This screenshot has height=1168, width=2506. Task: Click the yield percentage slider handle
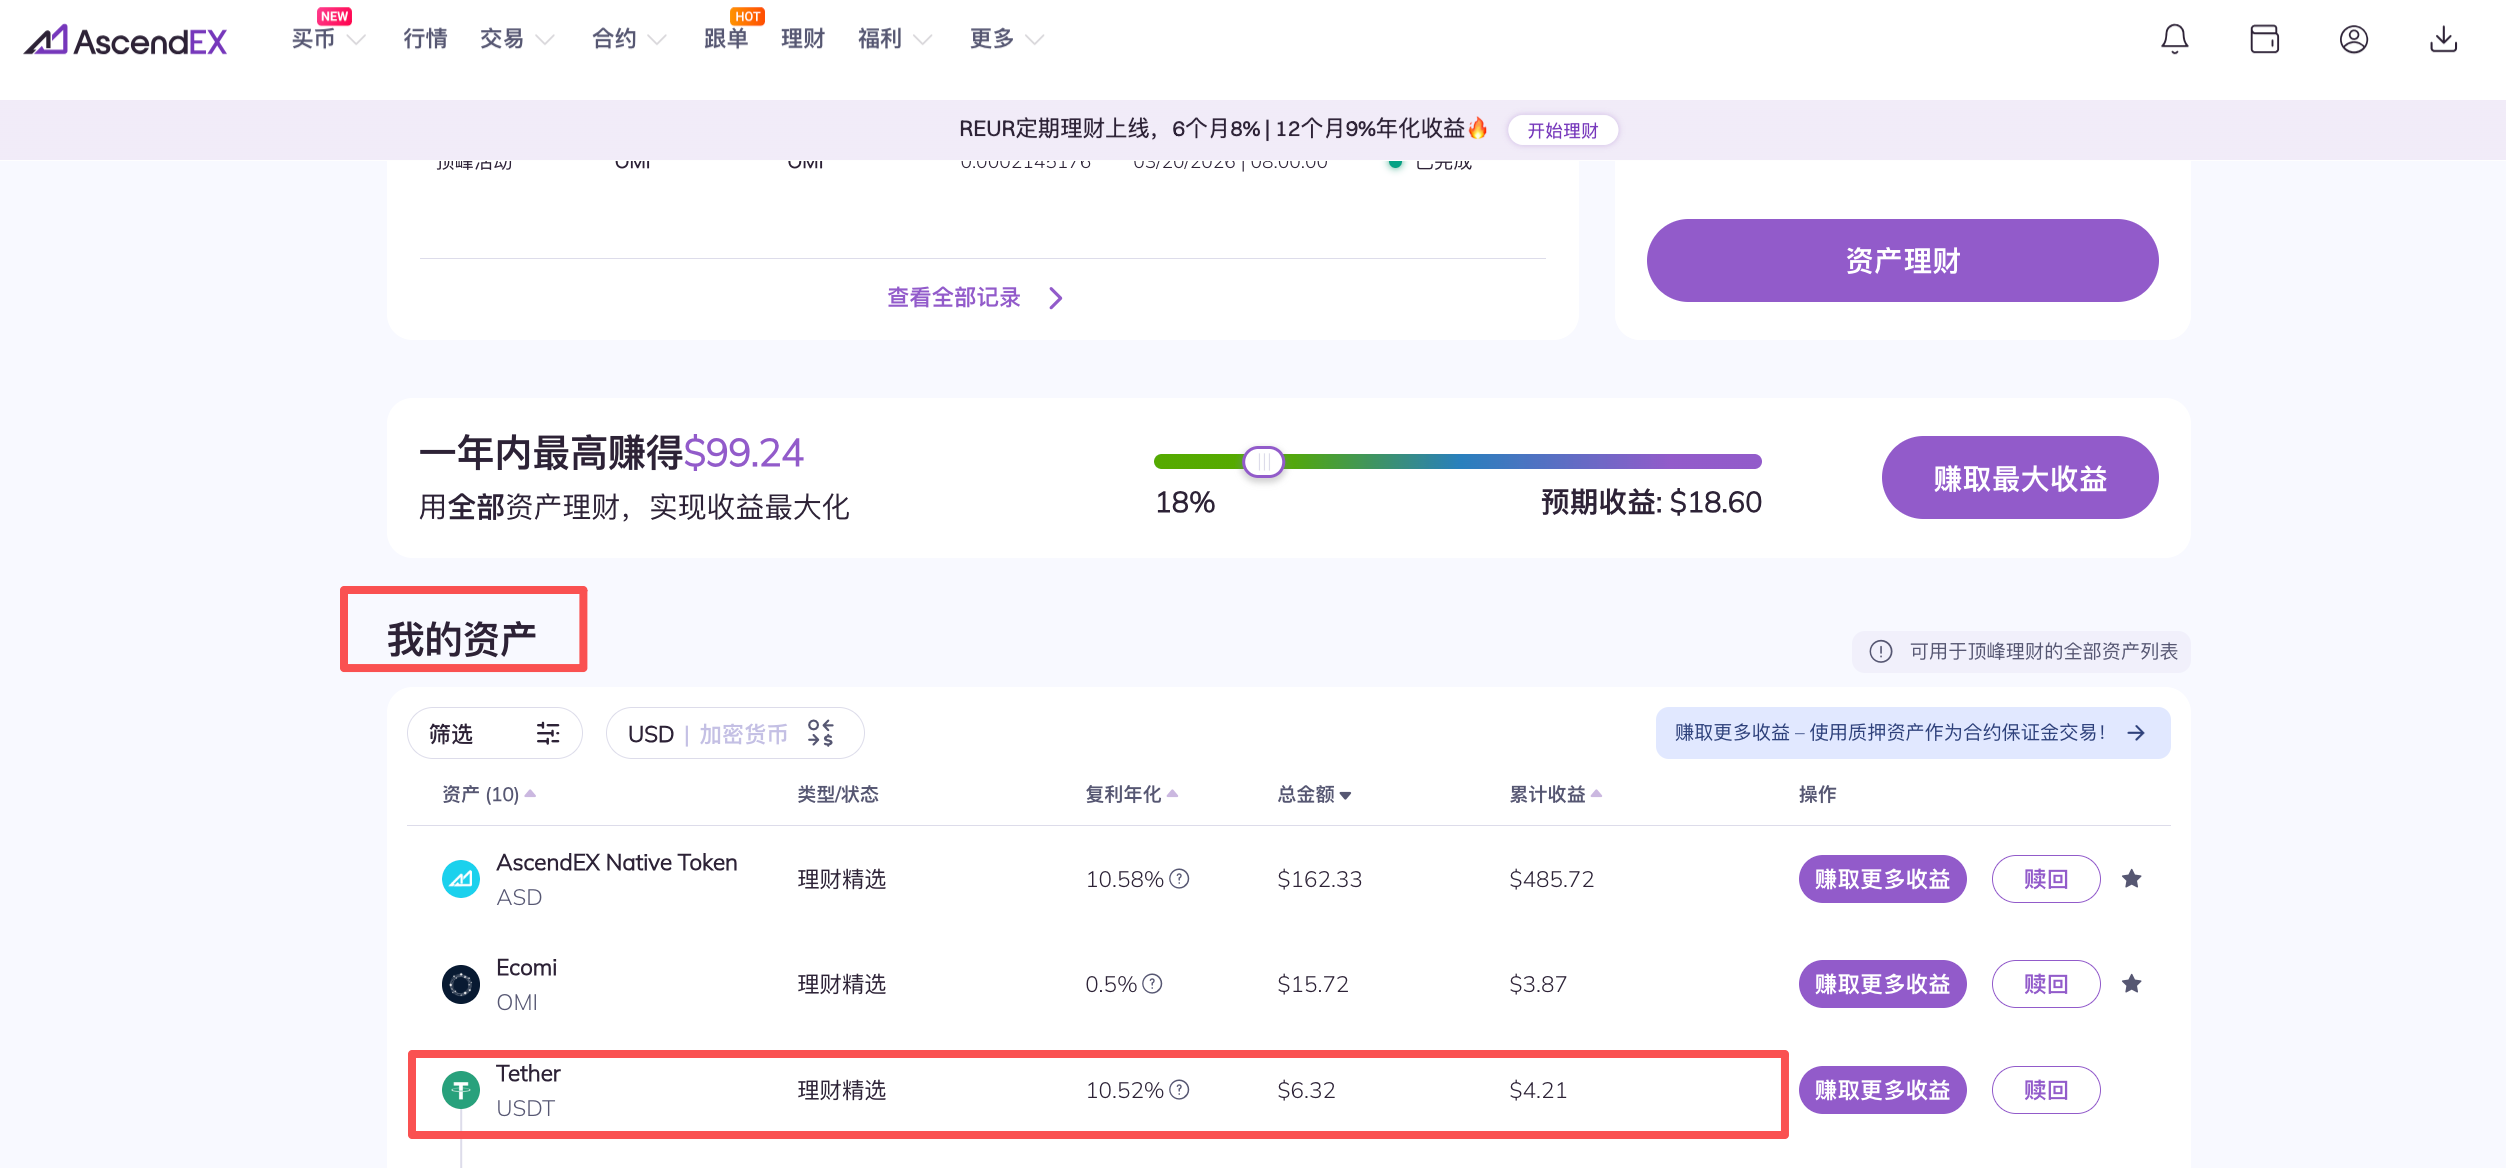pos(1263,461)
